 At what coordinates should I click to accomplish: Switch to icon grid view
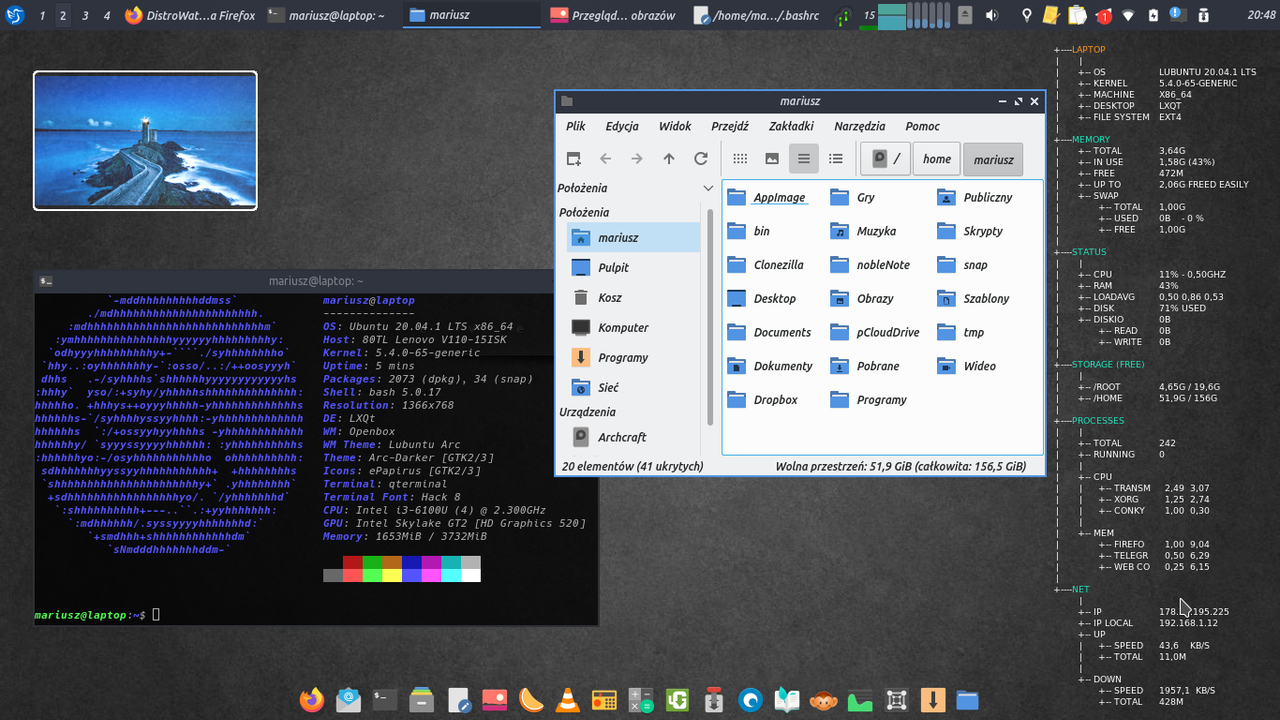pos(740,159)
